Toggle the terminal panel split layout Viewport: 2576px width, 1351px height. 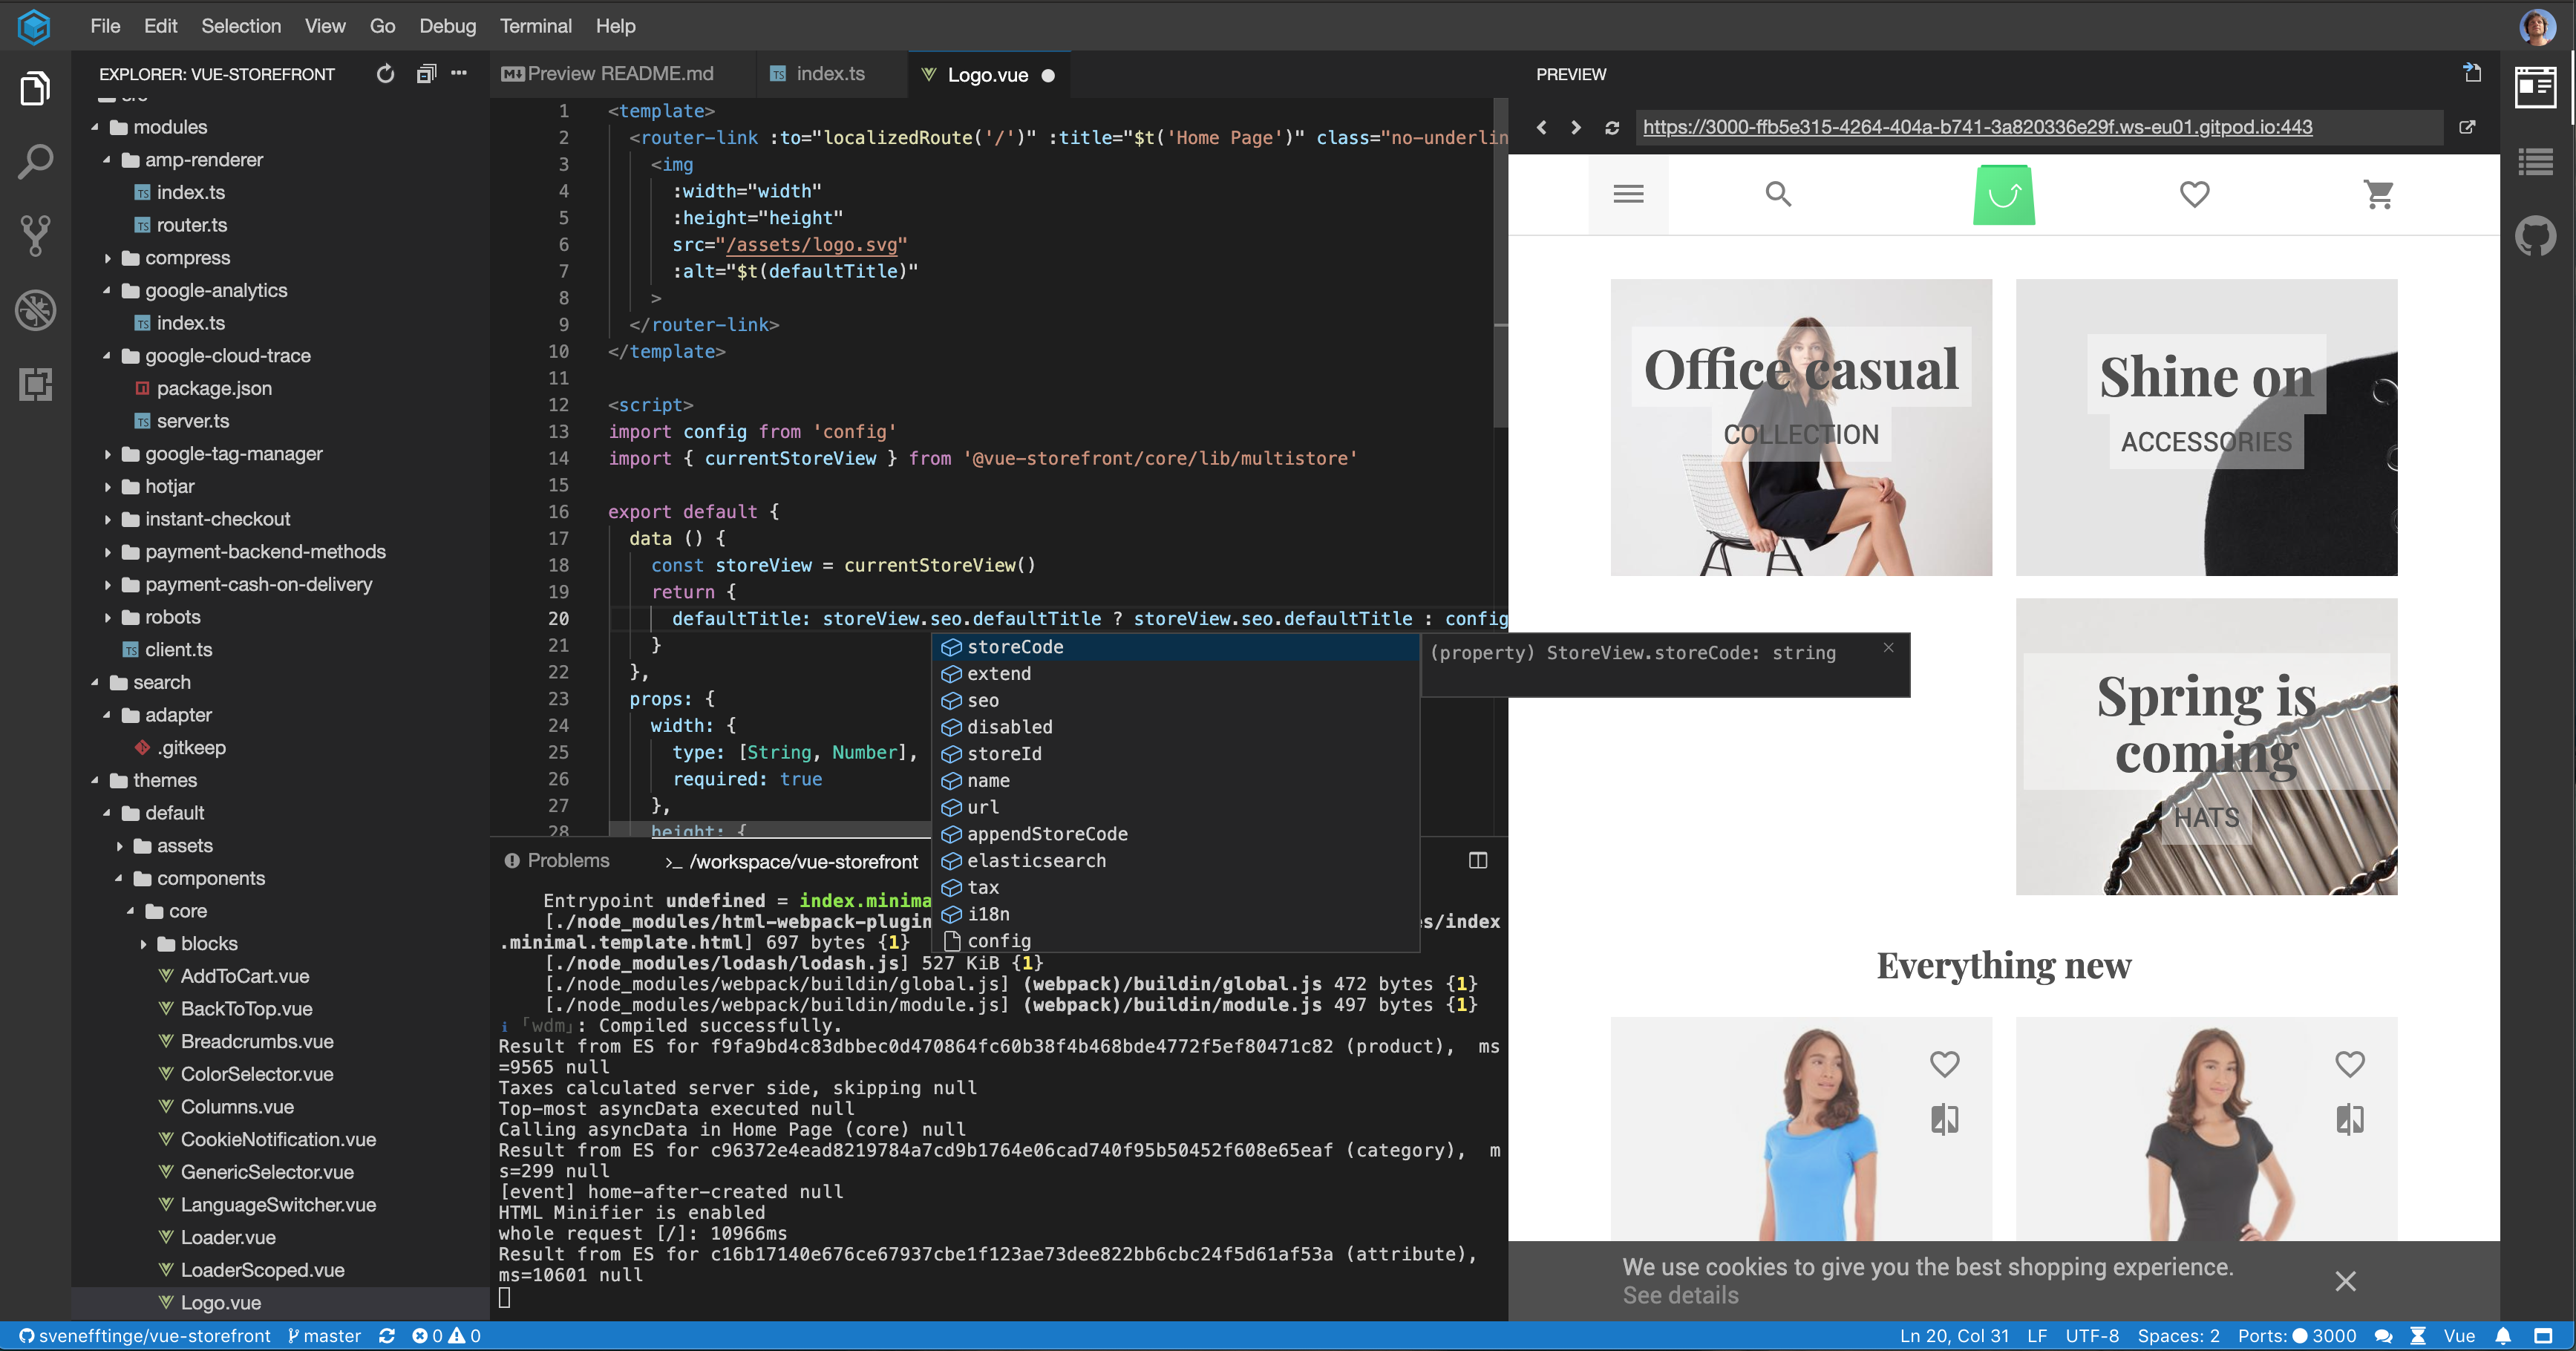(x=1477, y=861)
